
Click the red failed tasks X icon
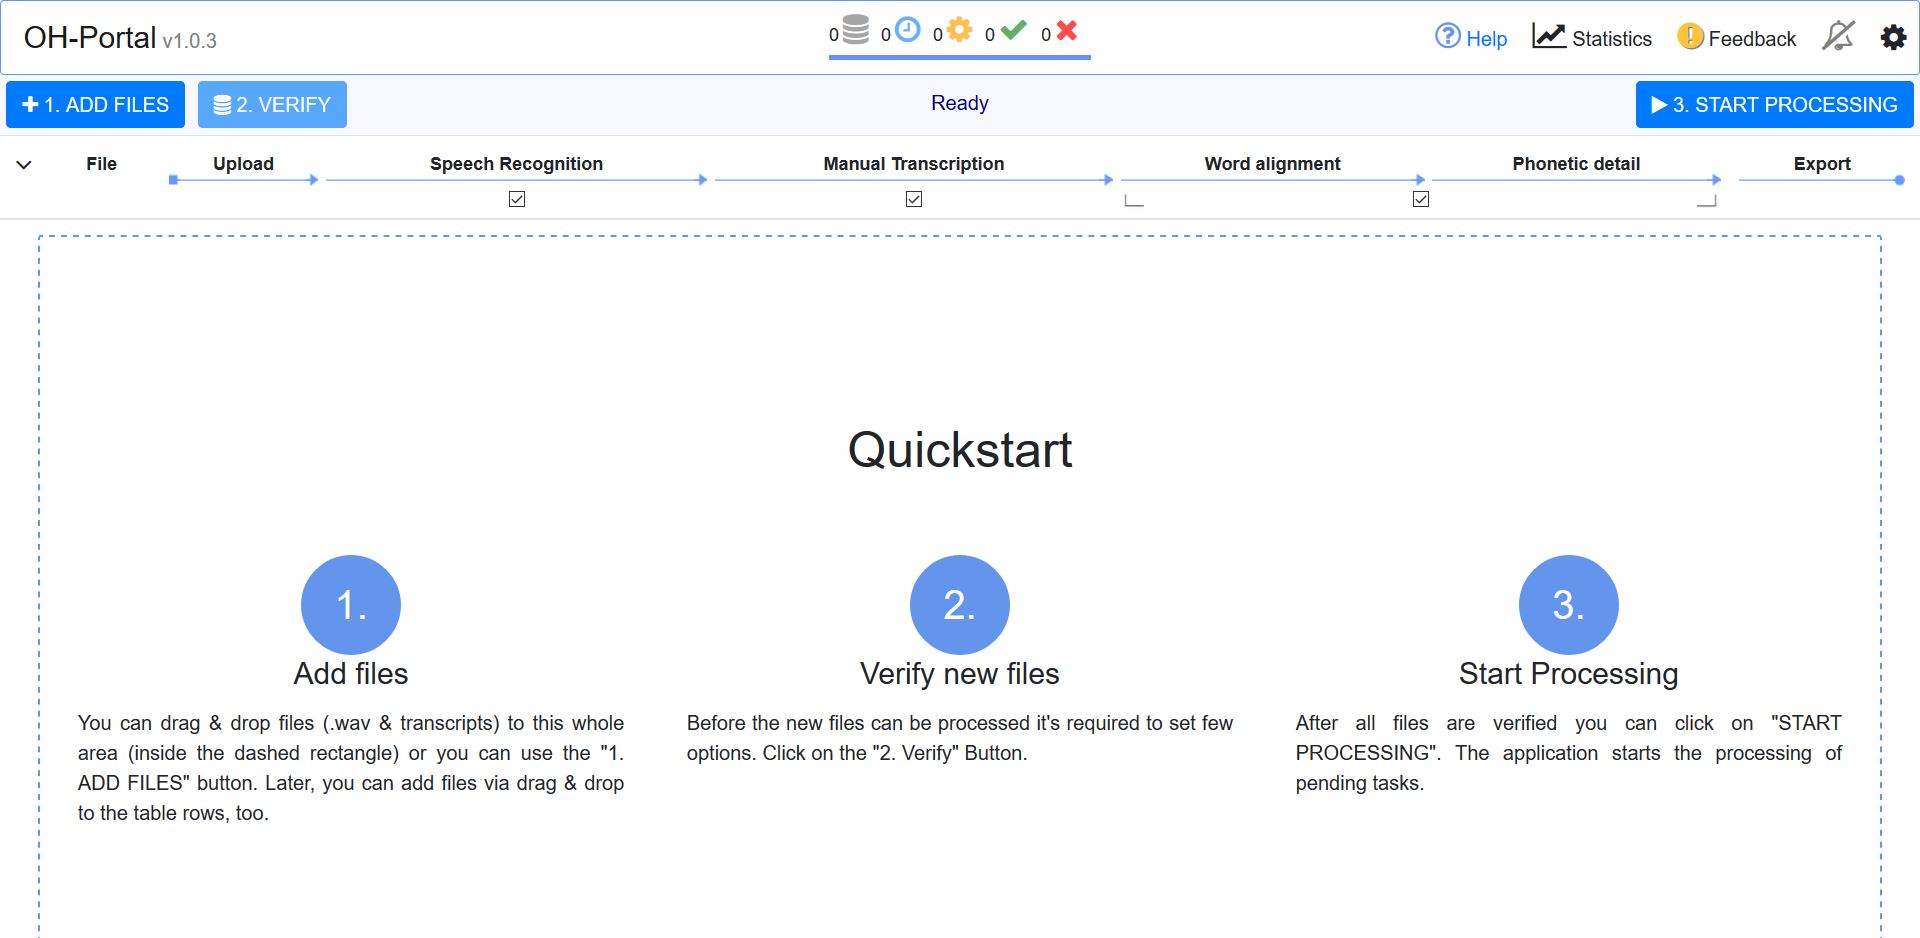point(1067,31)
